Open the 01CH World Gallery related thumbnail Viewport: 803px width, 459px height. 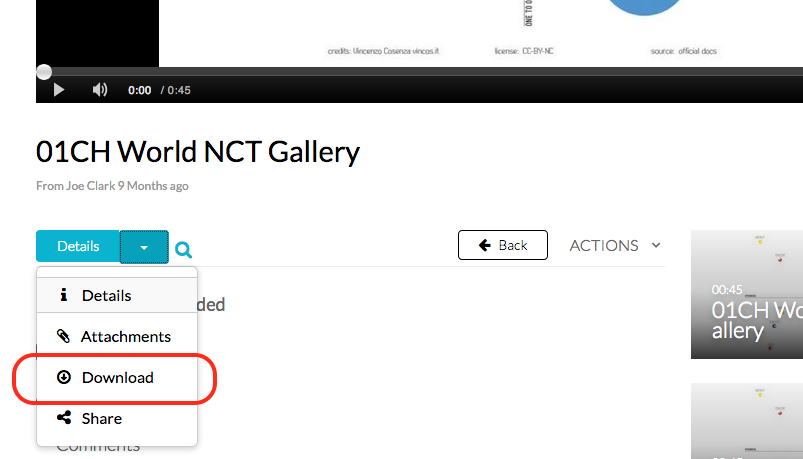pos(747,295)
